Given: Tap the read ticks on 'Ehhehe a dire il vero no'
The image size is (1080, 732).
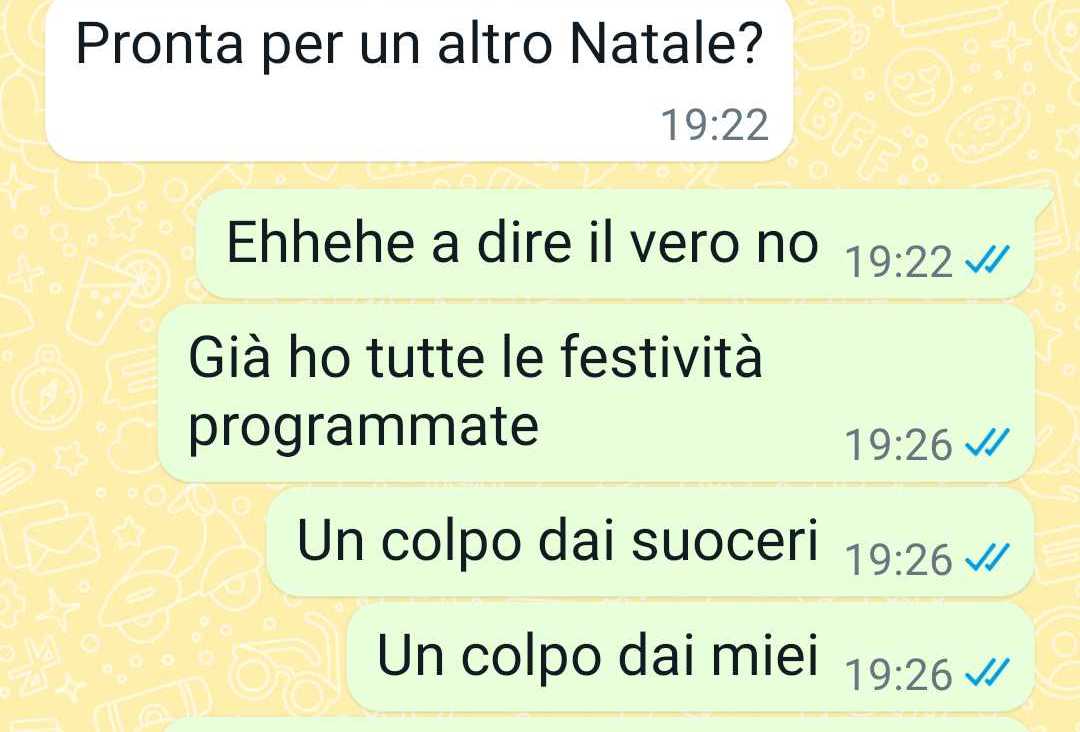Looking at the screenshot, I should [x=987, y=260].
